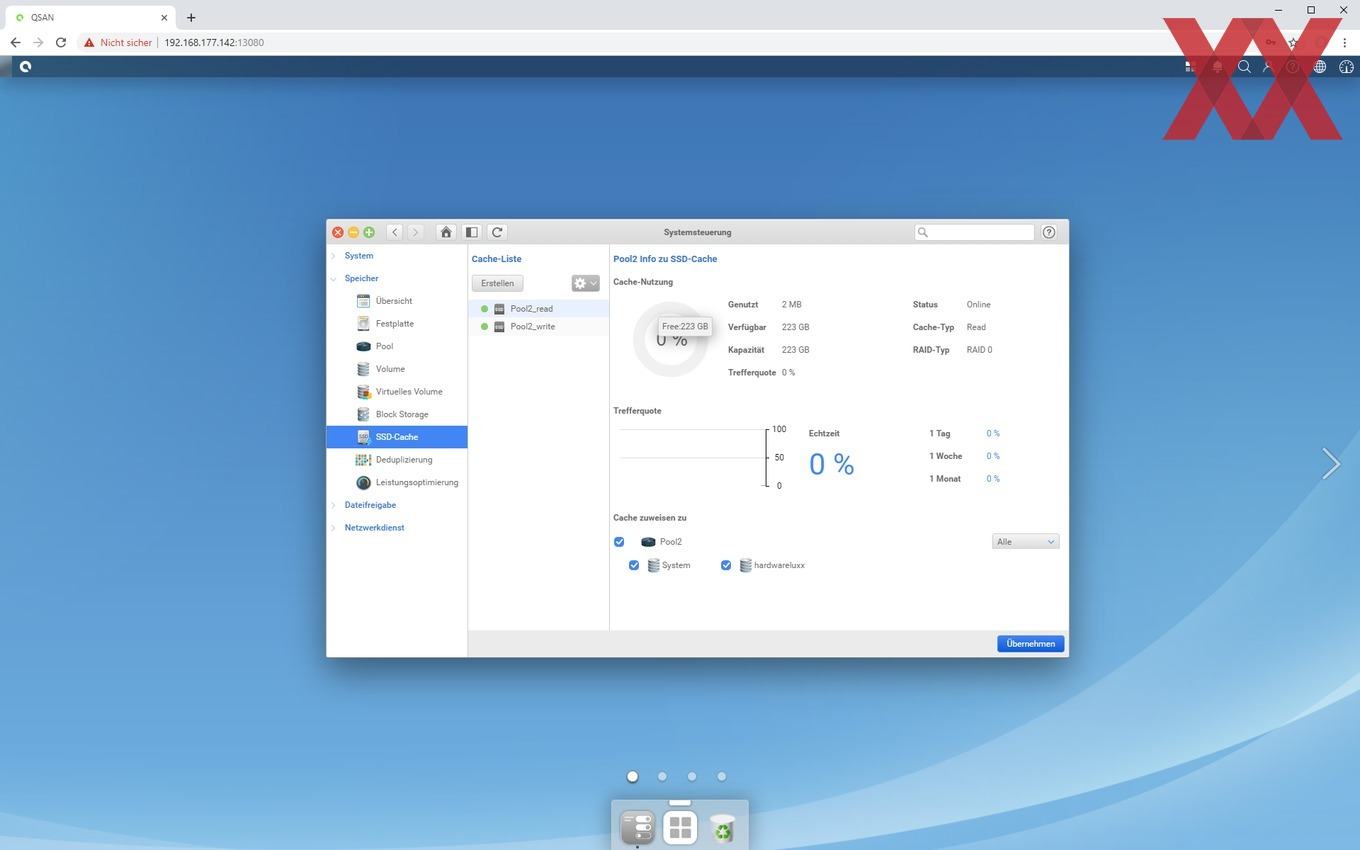The height and width of the screenshot is (850, 1360).
Task: Select SSD-Cache in the sidebar
Action: click(x=397, y=437)
